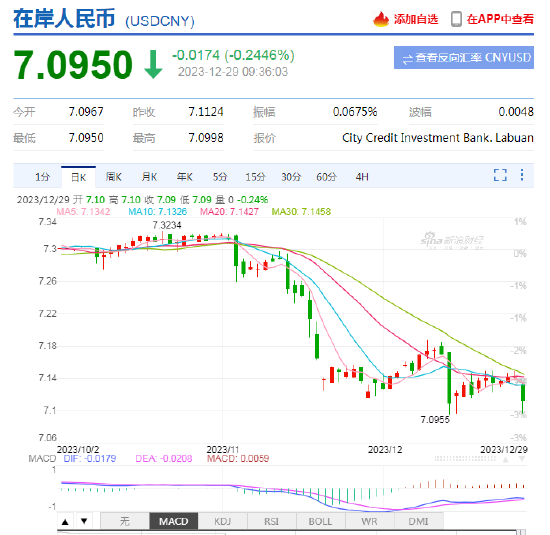This screenshot has height=535, width=550.
Task: Click the swap arrows icon on CNYUSD button
Action: click(x=407, y=58)
